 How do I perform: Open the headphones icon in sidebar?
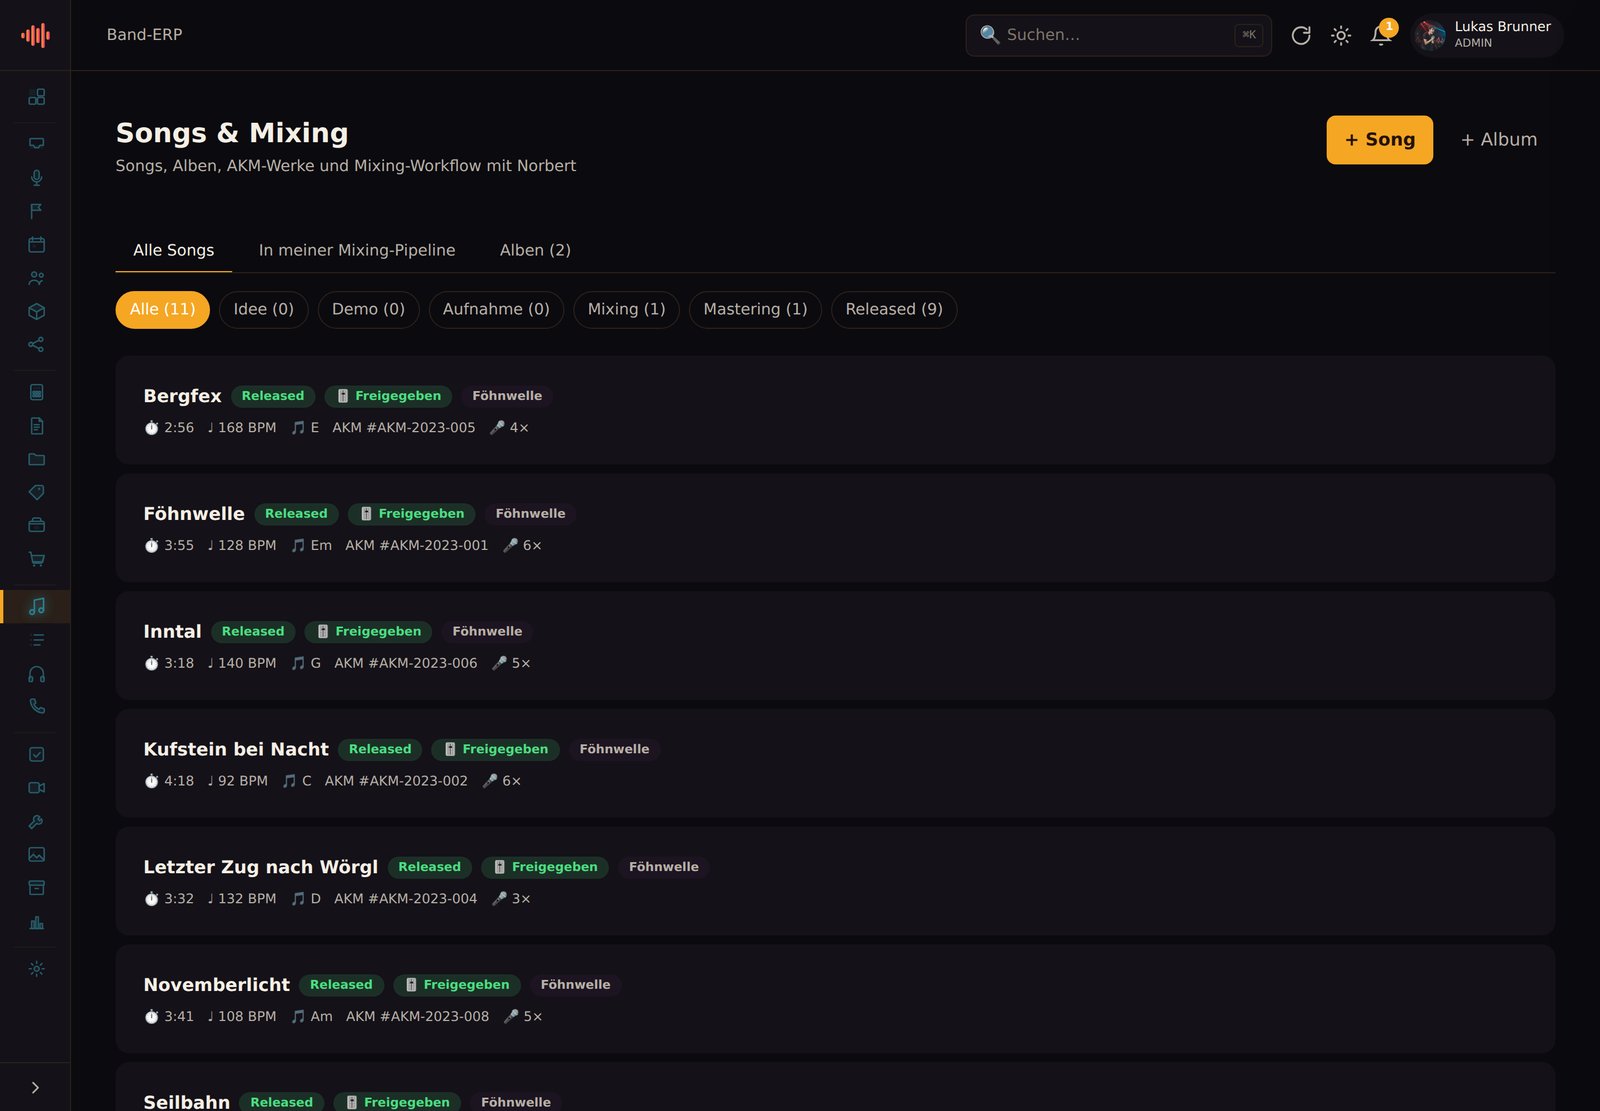(x=36, y=674)
